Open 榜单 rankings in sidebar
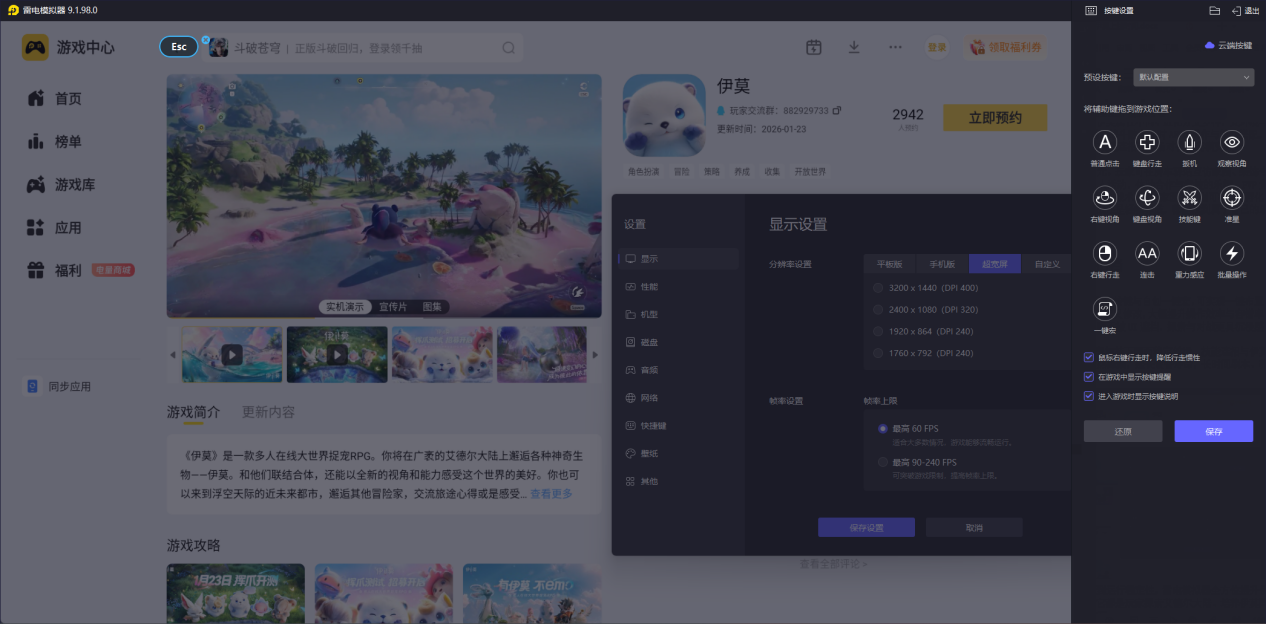 tap(56, 142)
